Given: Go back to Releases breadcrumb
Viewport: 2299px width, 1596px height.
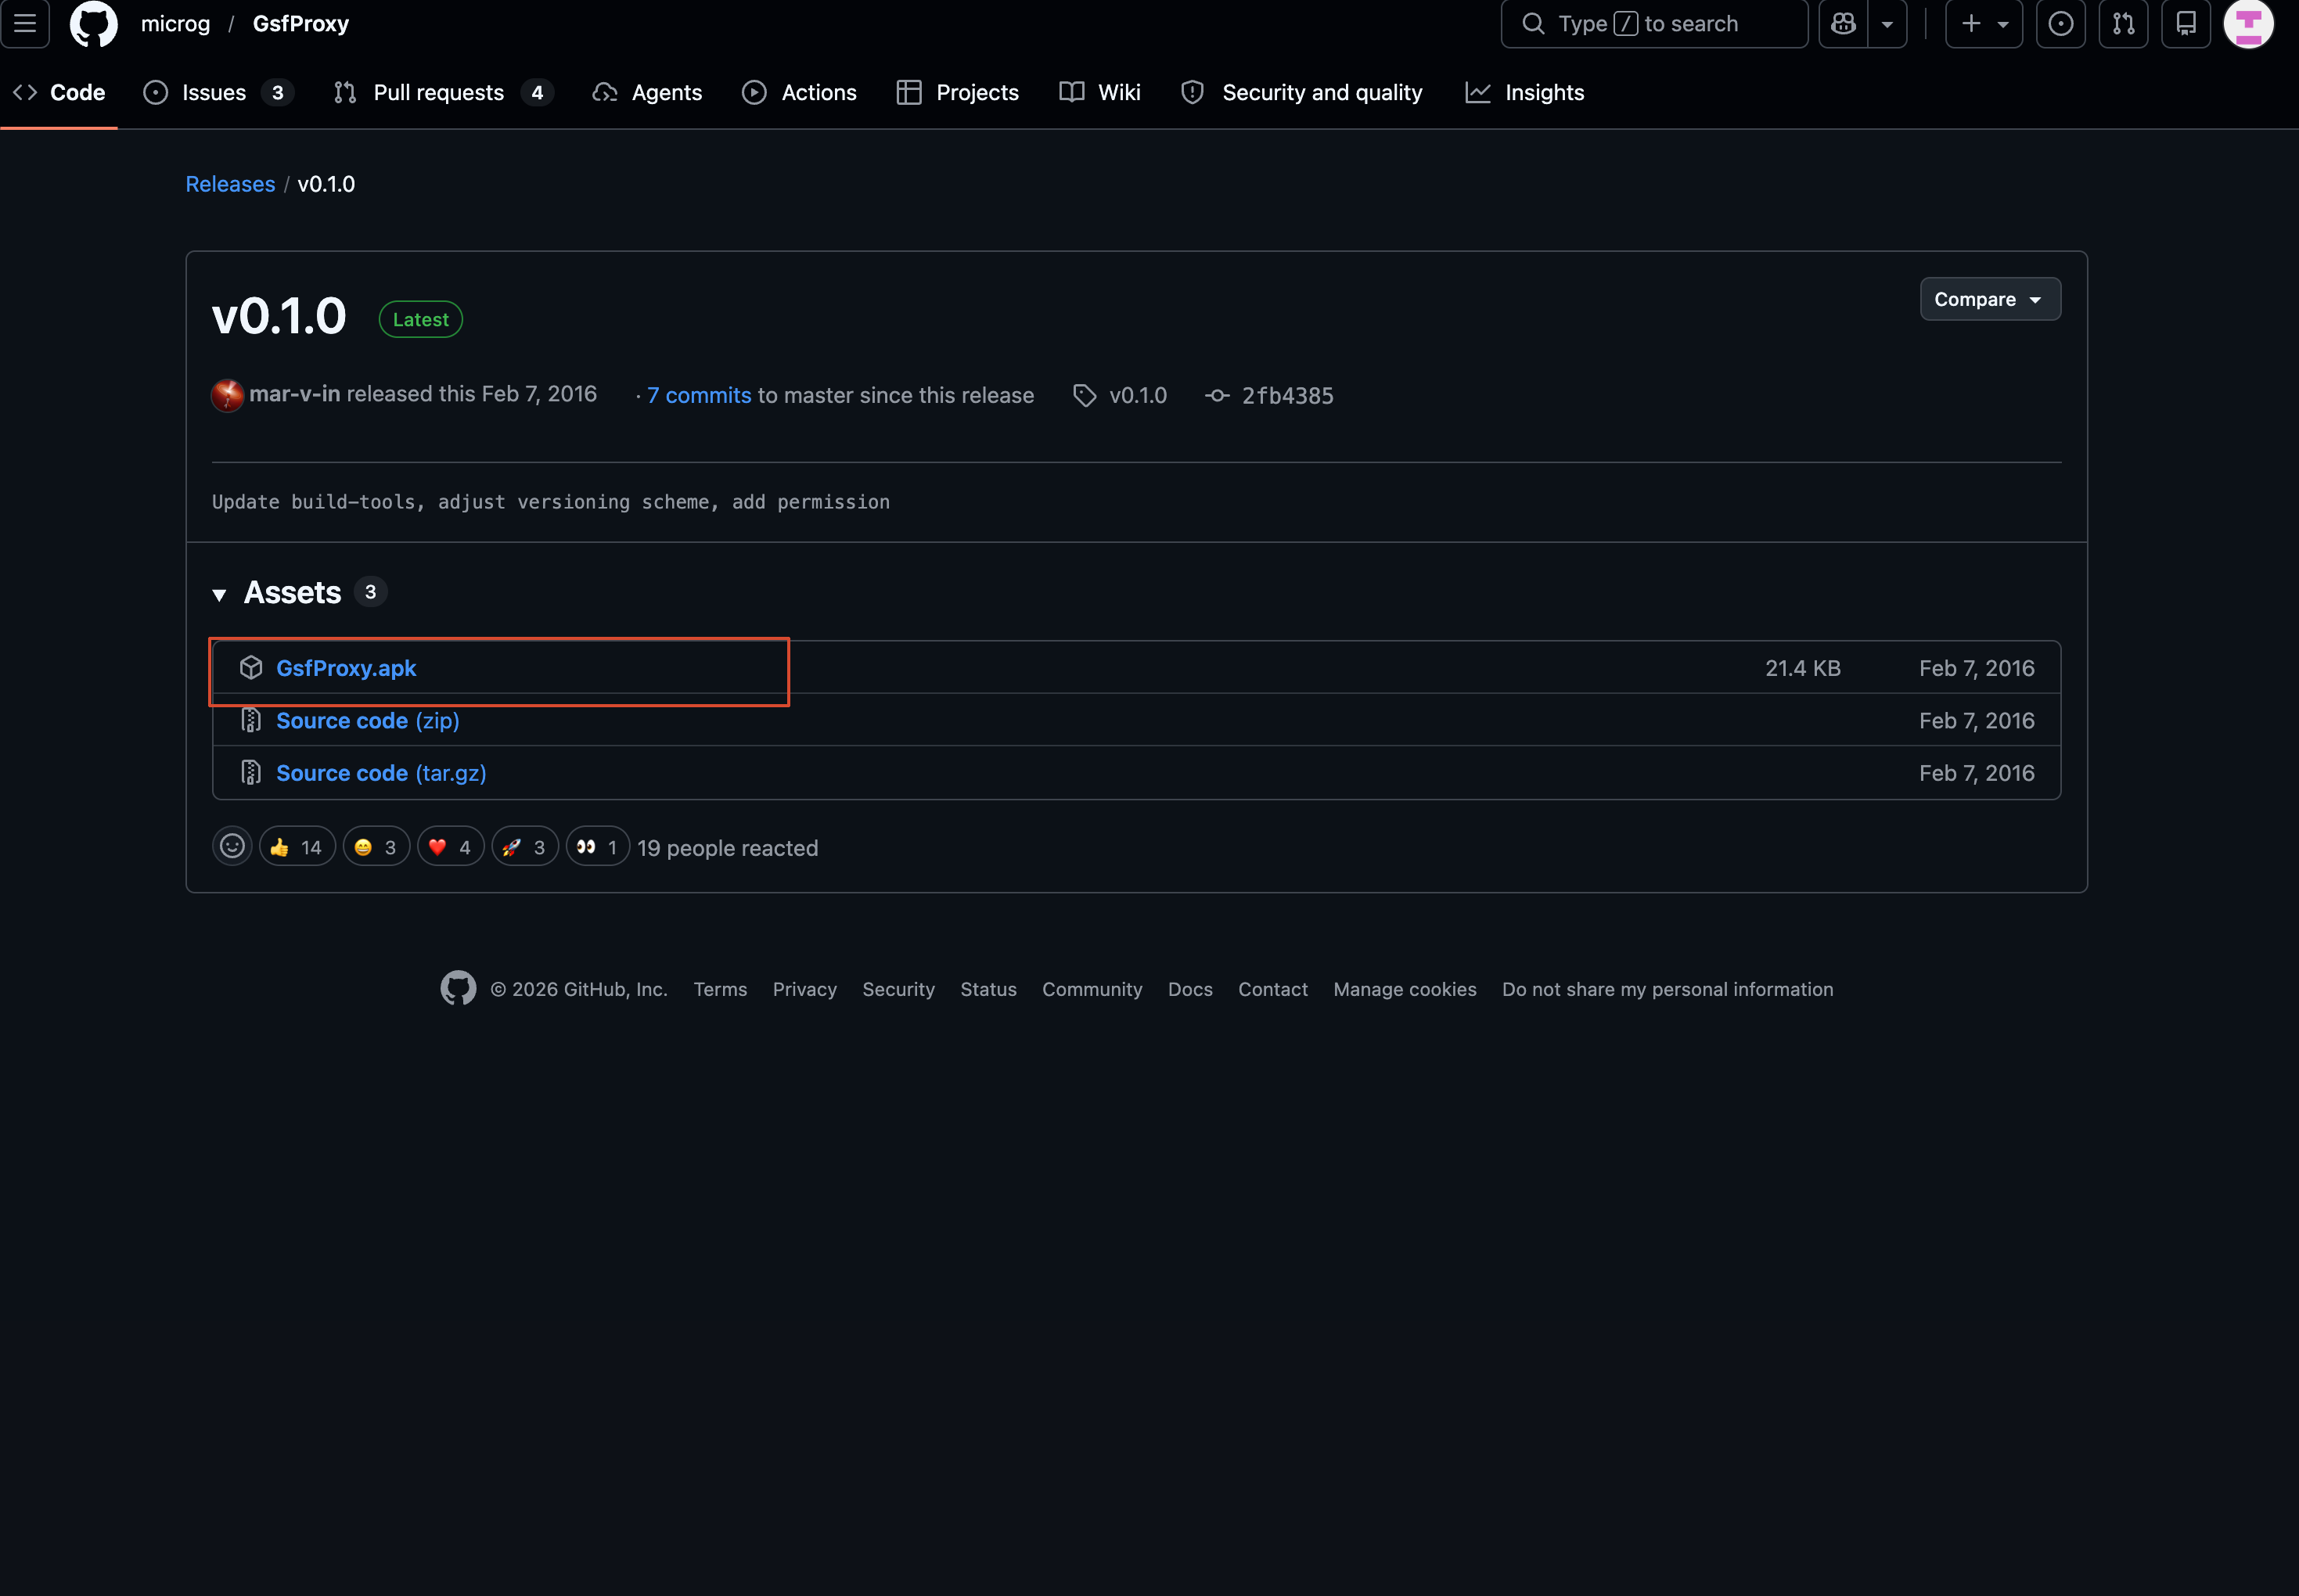Looking at the screenshot, I should [230, 185].
